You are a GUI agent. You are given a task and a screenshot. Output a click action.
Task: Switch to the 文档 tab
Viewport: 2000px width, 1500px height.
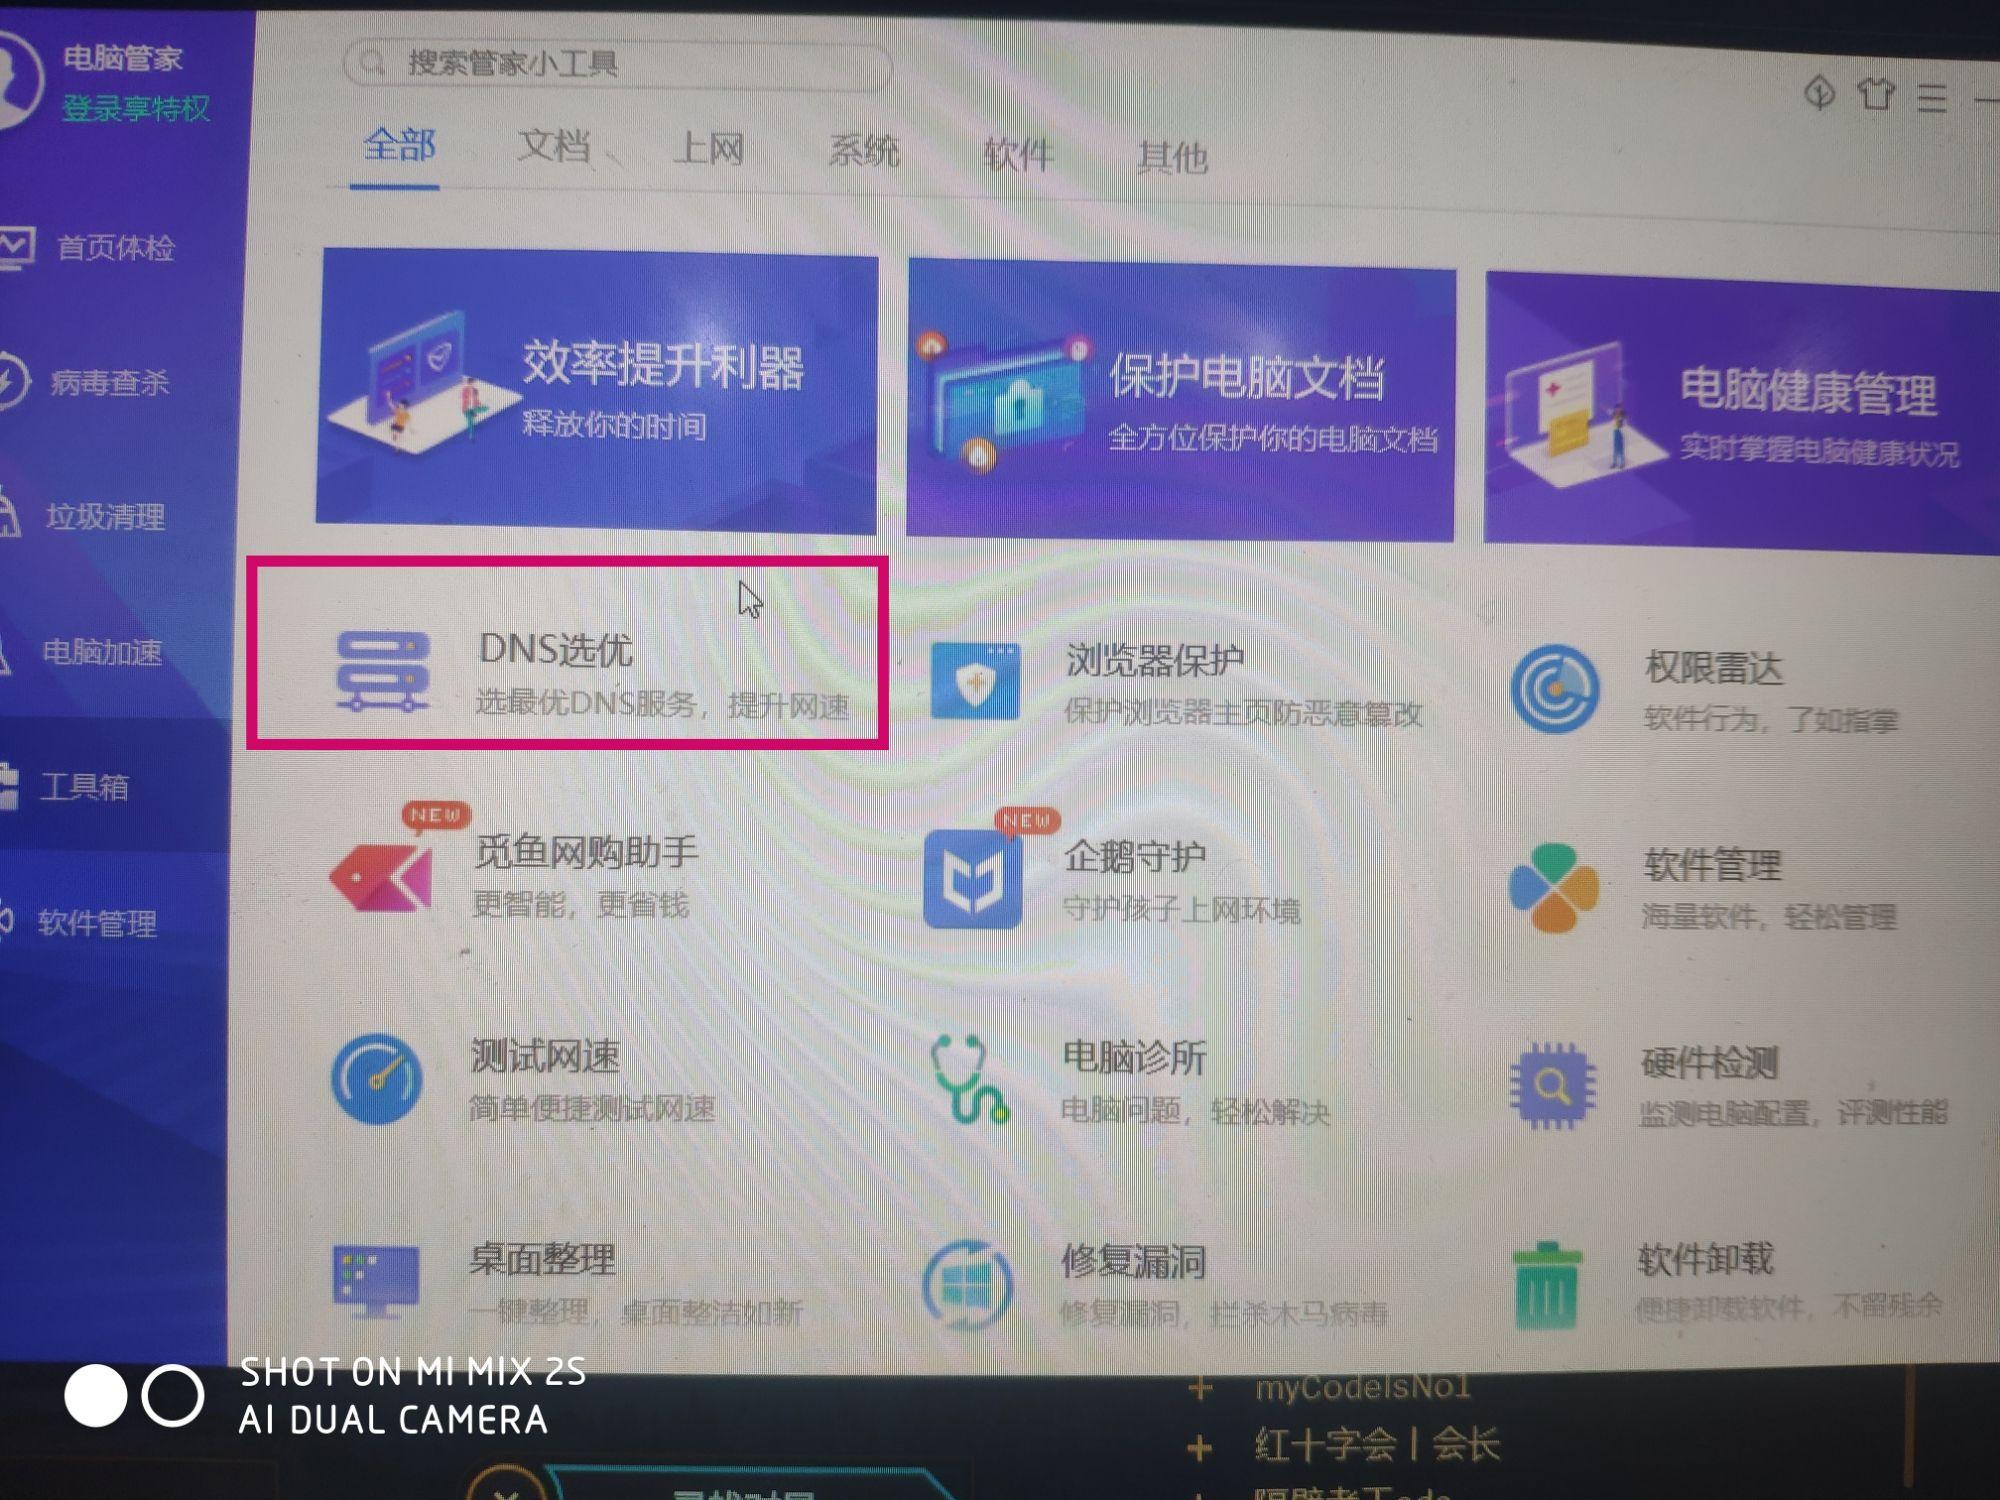[x=553, y=147]
